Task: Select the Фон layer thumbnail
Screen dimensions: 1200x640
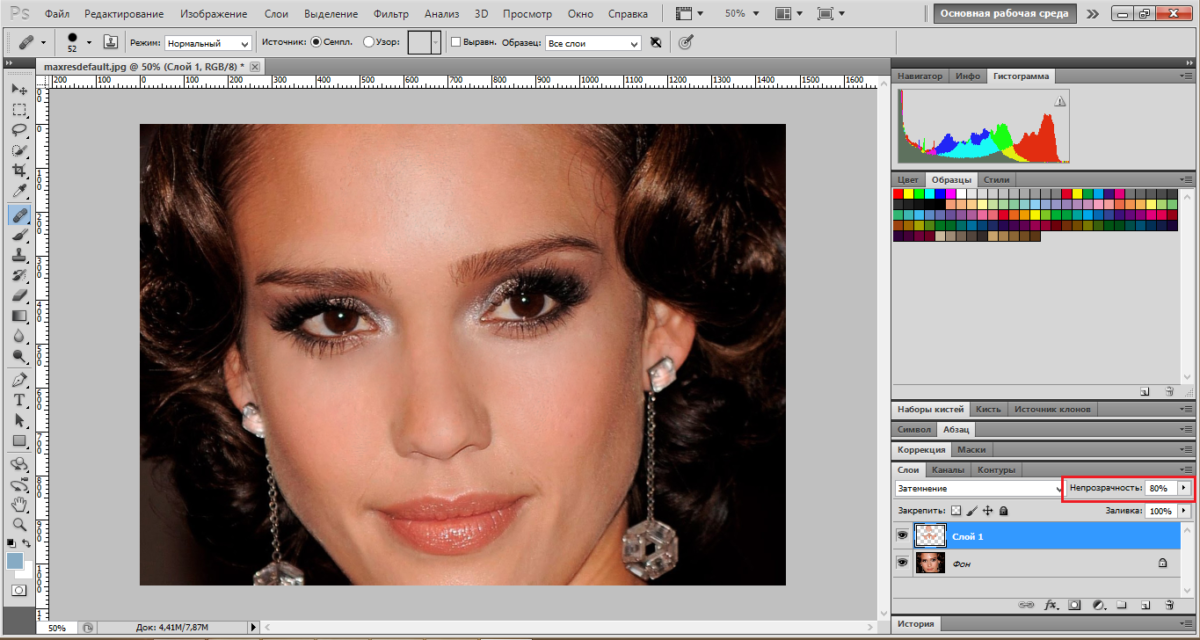Action: [930, 563]
